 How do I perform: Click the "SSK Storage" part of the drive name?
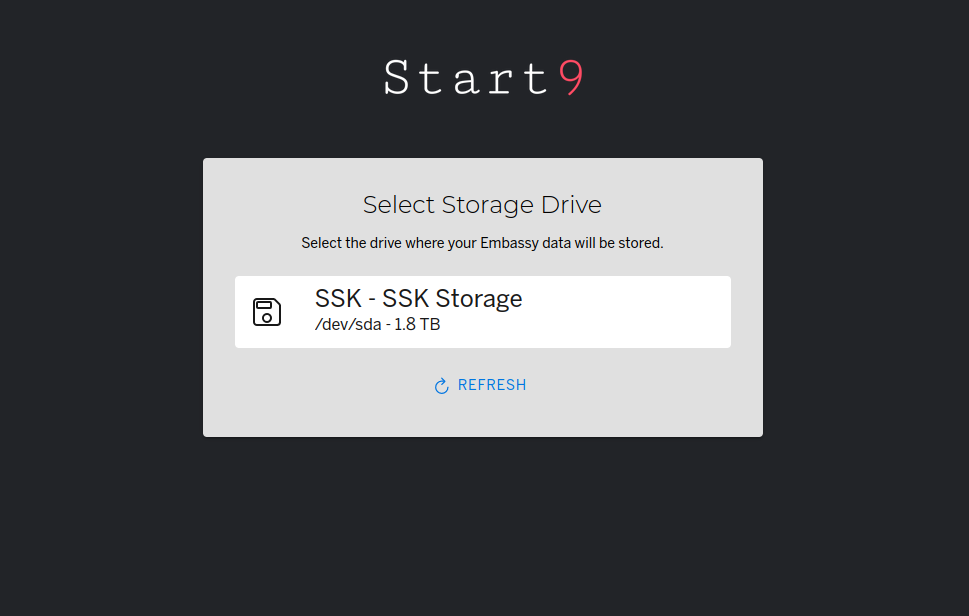pos(452,298)
